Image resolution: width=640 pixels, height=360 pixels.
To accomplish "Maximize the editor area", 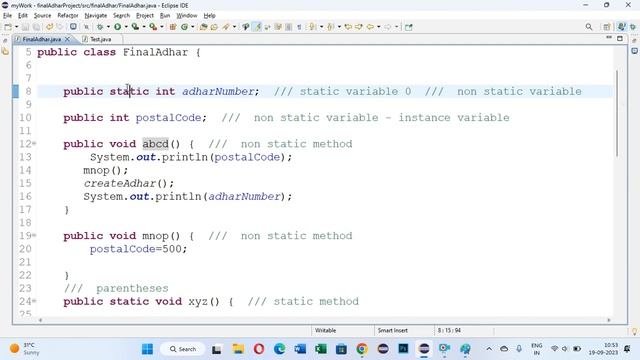I will pyautogui.click(x=620, y=38).
